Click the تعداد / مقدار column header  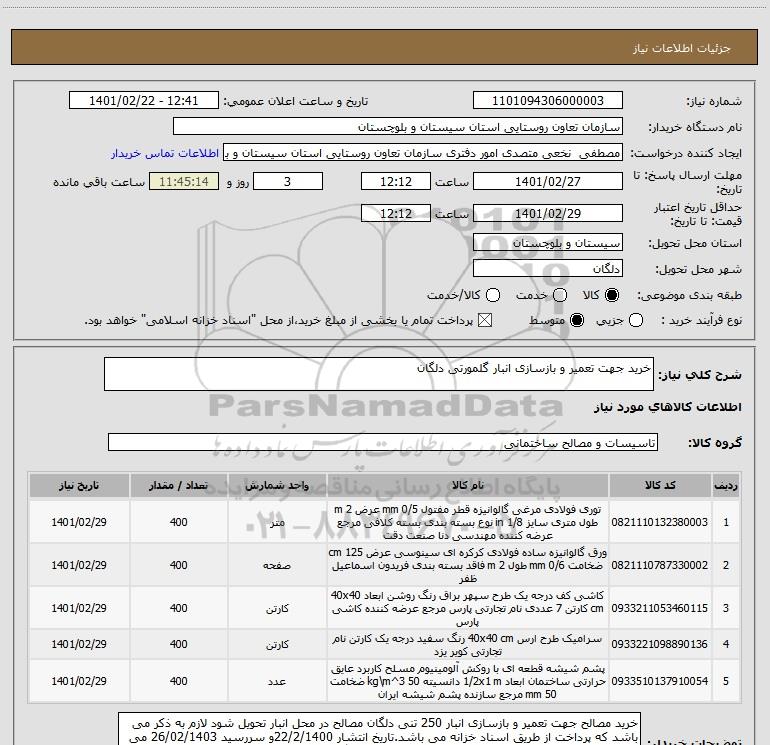click(x=178, y=486)
